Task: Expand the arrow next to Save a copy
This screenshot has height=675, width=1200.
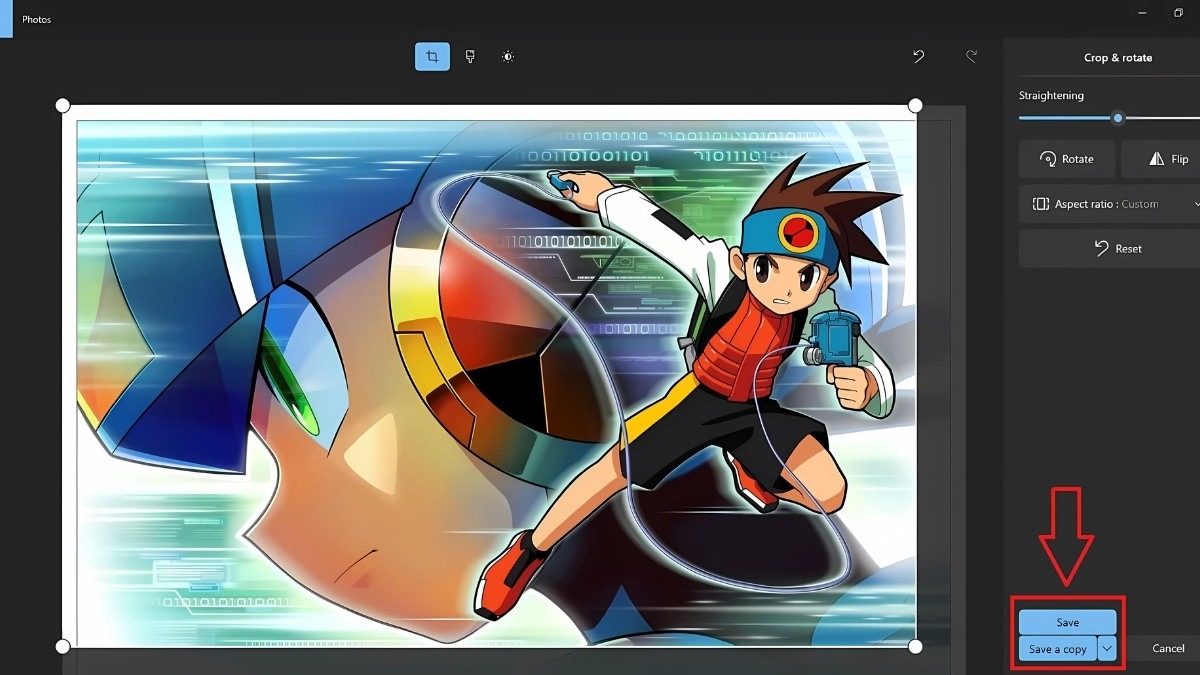Action: [1107, 649]
